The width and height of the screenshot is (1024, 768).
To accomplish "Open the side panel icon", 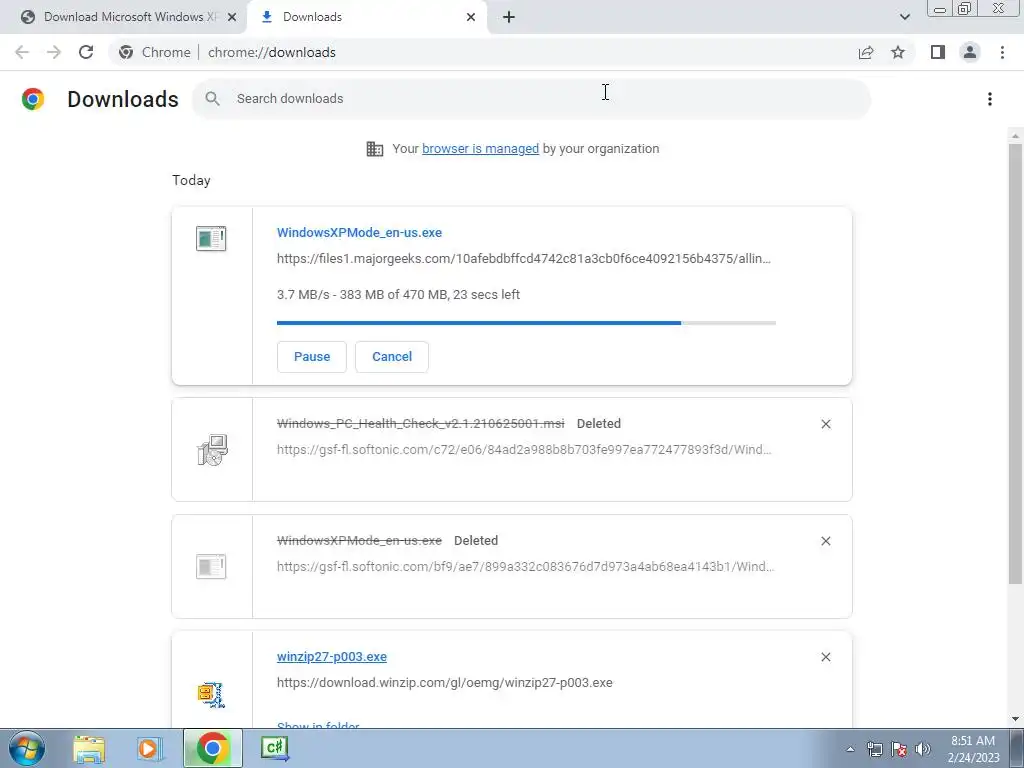I will 938,52.
